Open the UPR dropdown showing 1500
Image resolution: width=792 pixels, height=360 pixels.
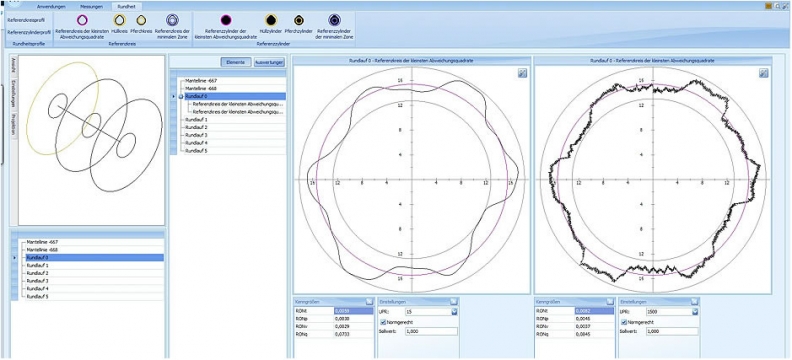click(x=695, y=312)
